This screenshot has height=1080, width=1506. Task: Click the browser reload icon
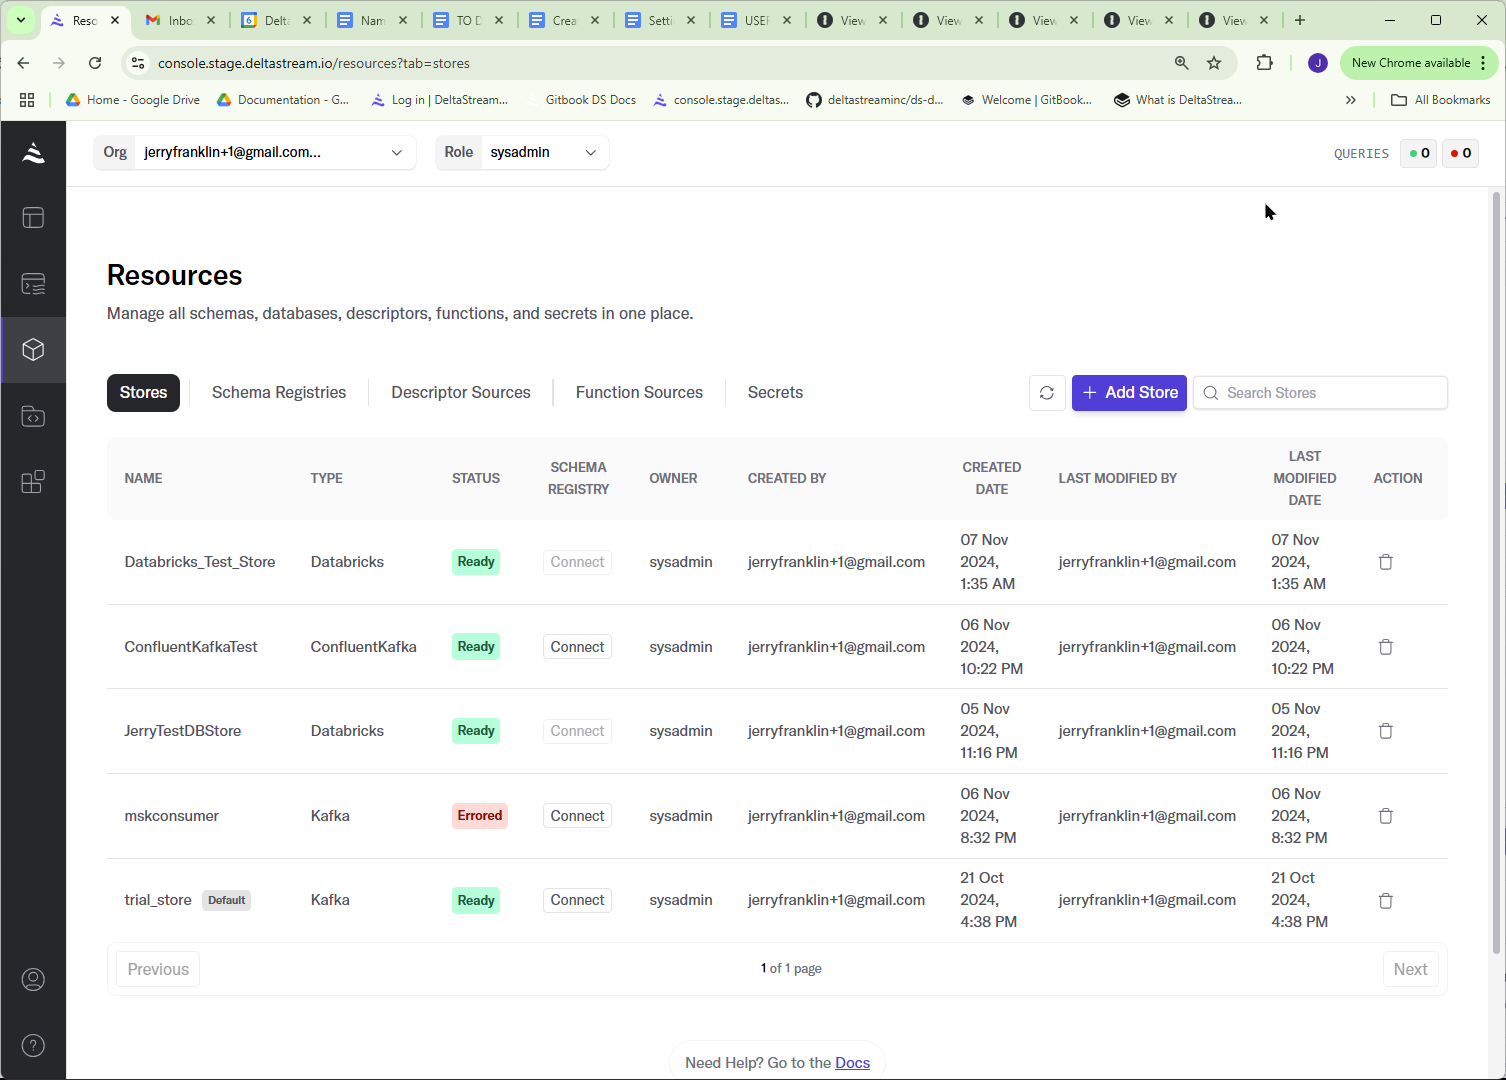pyautogui.click(x=95, y=63)
